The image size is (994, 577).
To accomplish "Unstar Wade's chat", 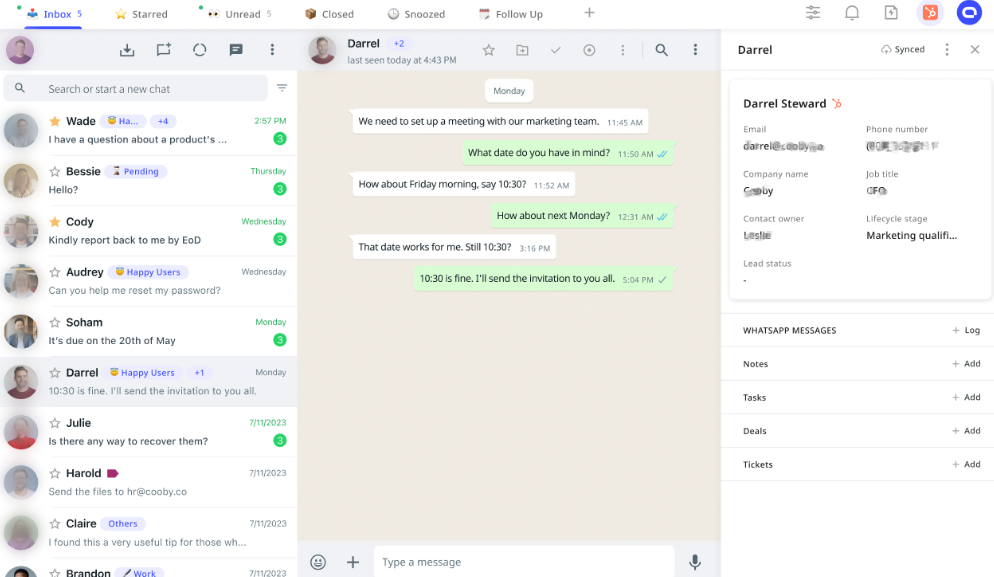I will (x=55, y=121).
